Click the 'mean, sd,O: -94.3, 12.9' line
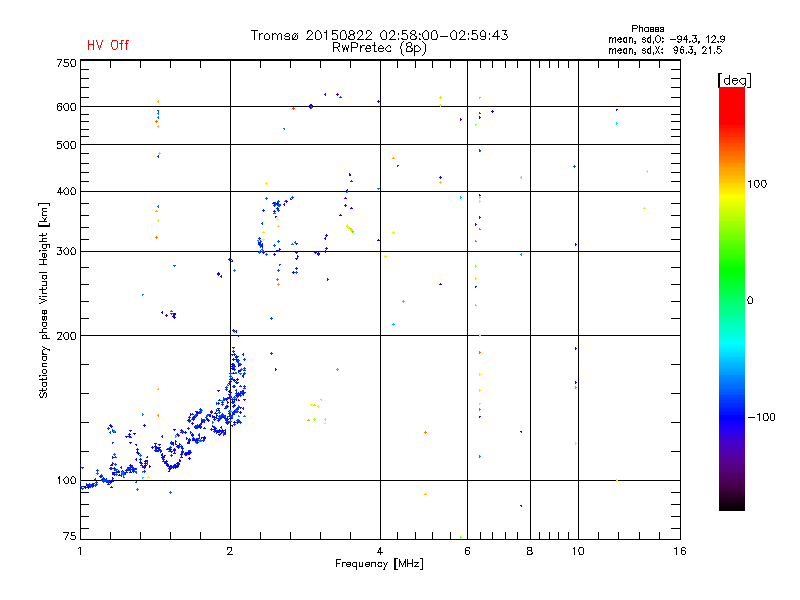 666,39
